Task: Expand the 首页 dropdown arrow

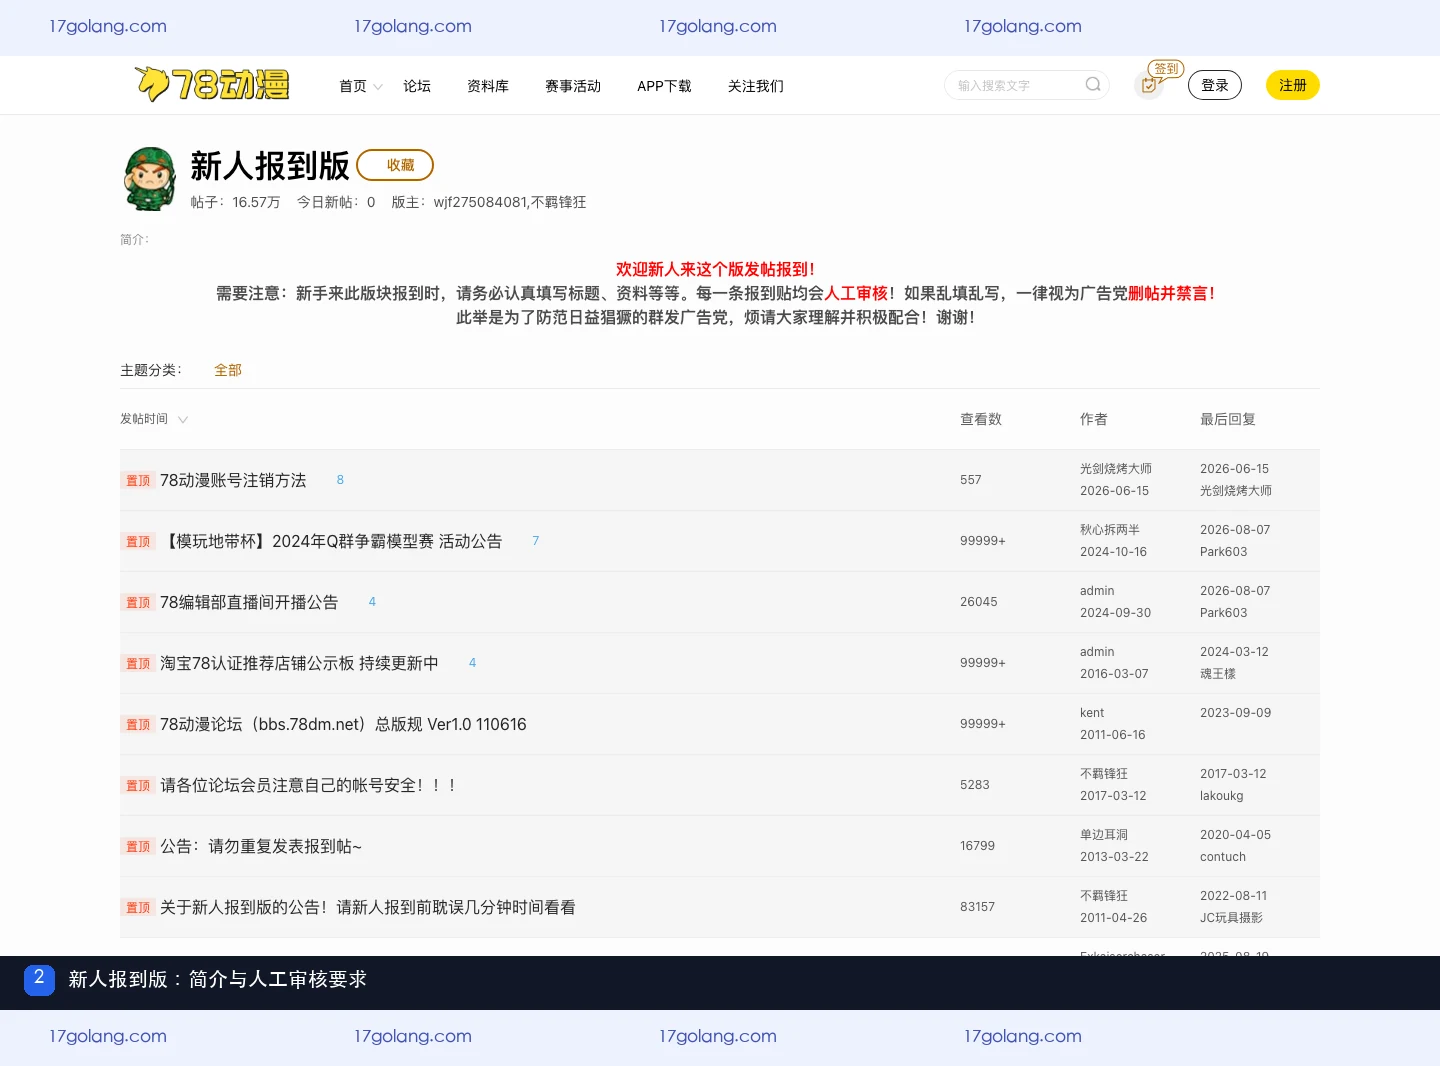Action: (378, 87)
